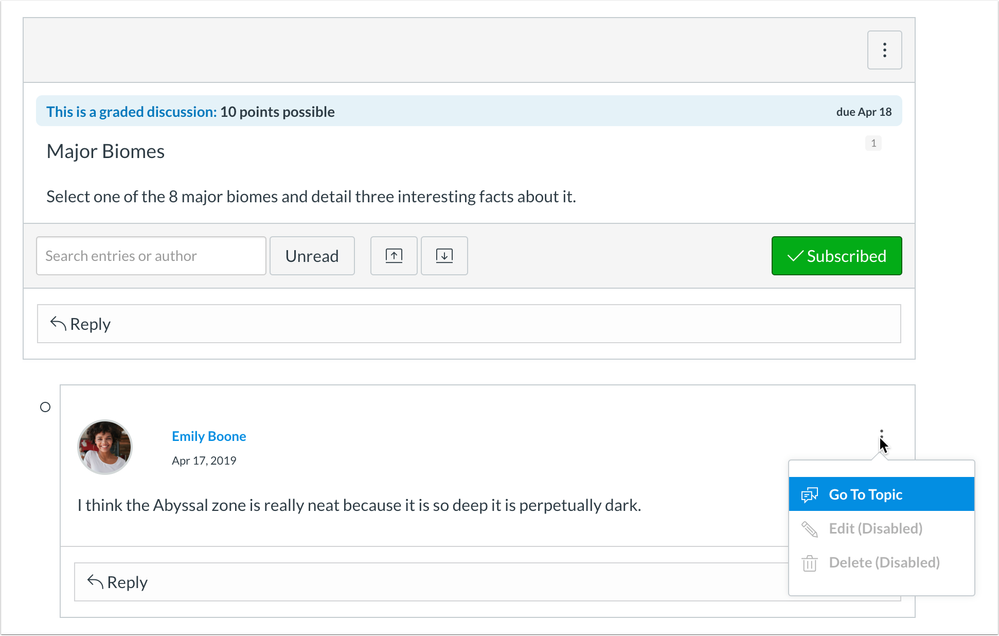This screenshot has height=636, width=999.
Task: Click the expand replies download-arrow icon
Action: [444, 256]
